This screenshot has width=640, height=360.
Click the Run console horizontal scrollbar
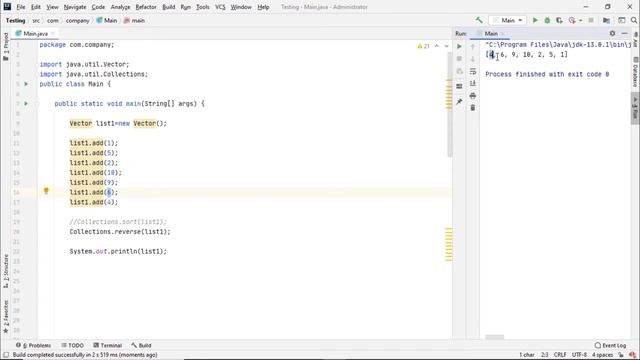tap(494, 337)
